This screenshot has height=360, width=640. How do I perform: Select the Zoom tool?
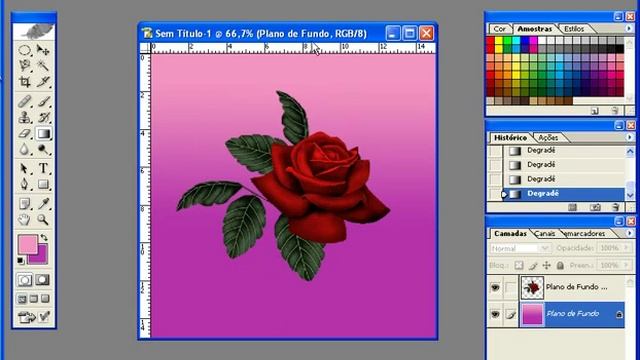click(43, 220)
